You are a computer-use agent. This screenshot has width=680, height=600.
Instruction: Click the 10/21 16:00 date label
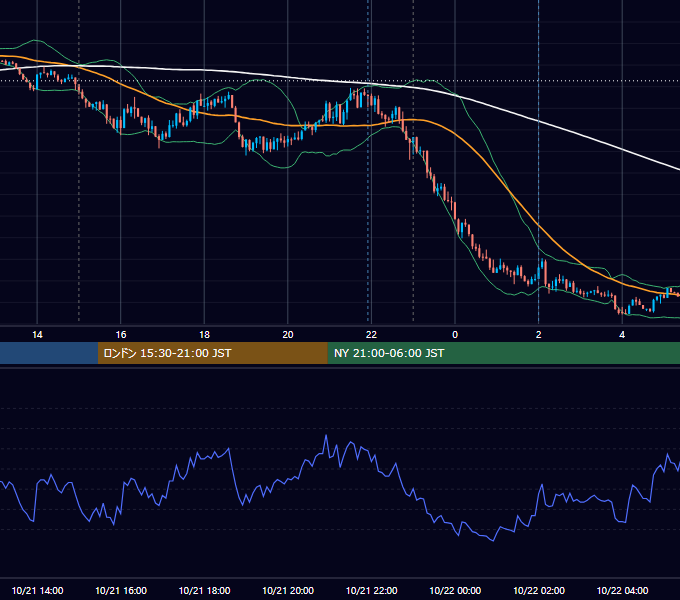click(x=121, y=590)
